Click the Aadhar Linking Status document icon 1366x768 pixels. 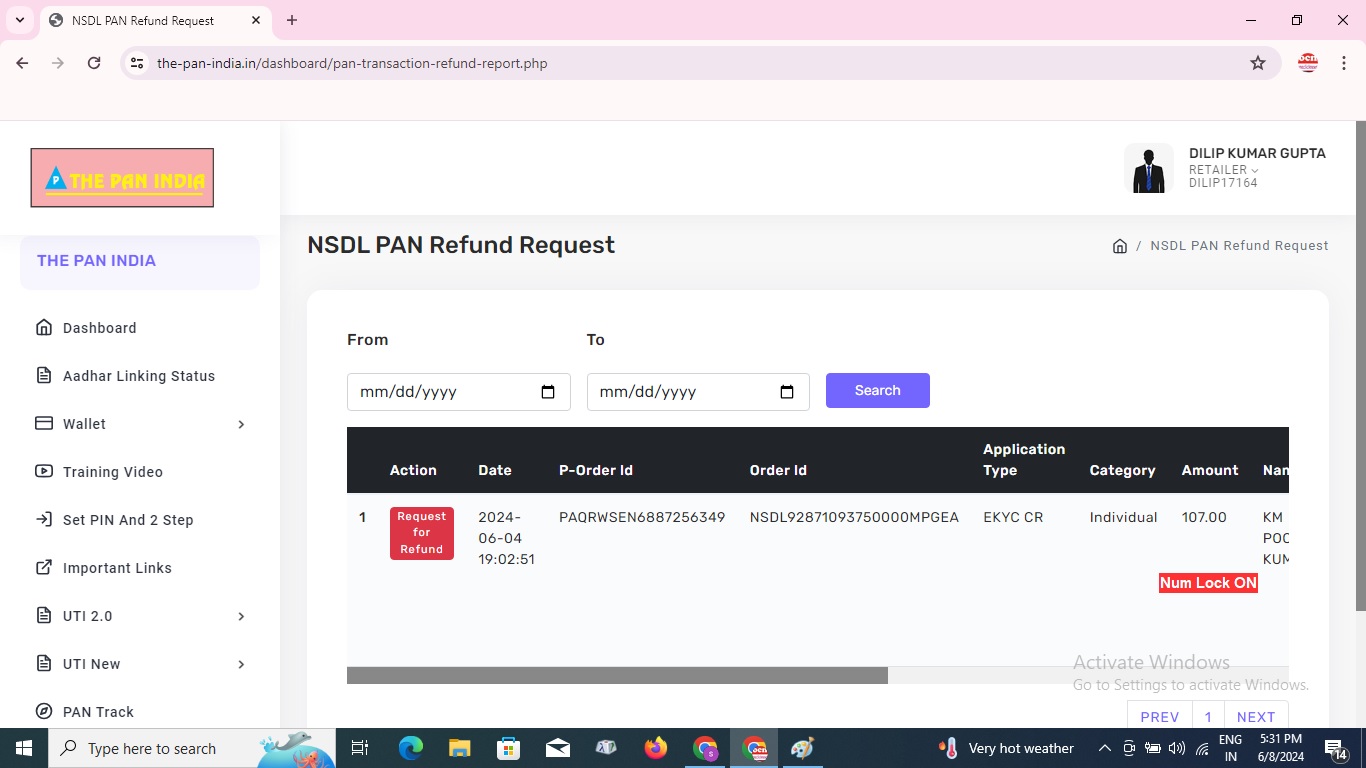(44, 376)
